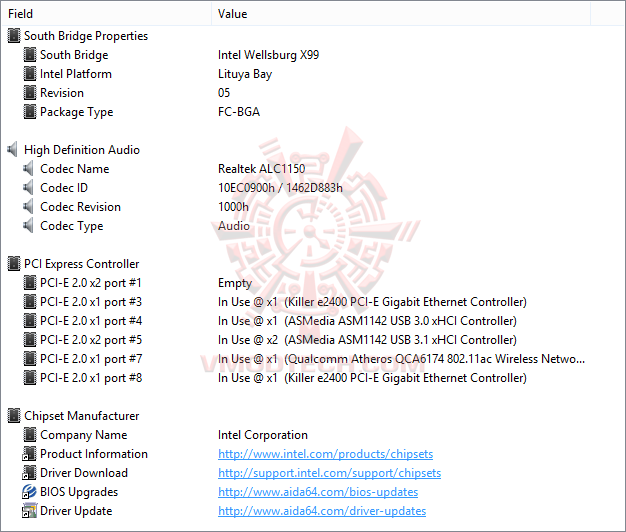
Task: Click the icon beside PCI-E 2.0 x2 port #5
Action: point(30,340)
